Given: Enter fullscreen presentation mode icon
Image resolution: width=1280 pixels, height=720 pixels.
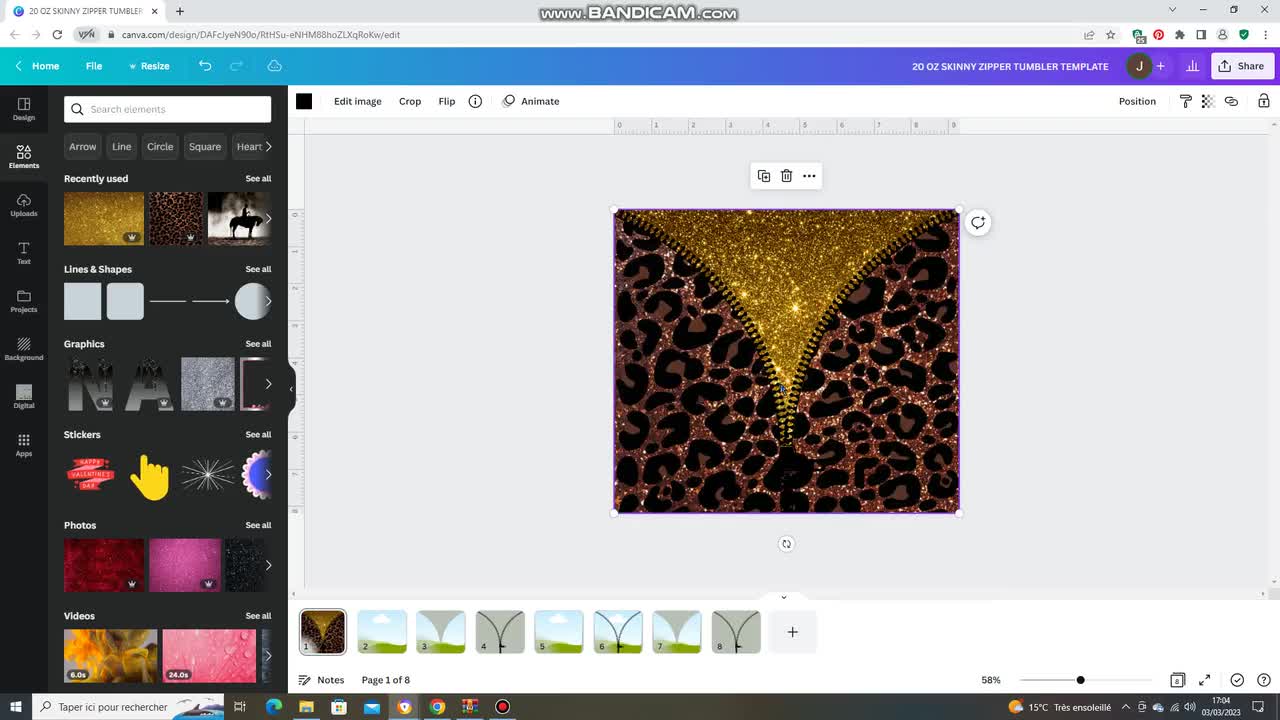Looking at the screenshot, I should (1205, 680).
